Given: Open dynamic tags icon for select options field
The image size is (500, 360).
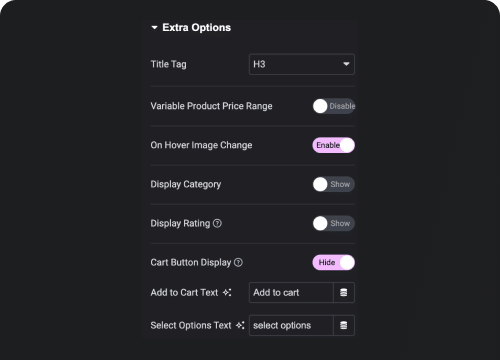Looking at the screenshot, I should 344,325.
